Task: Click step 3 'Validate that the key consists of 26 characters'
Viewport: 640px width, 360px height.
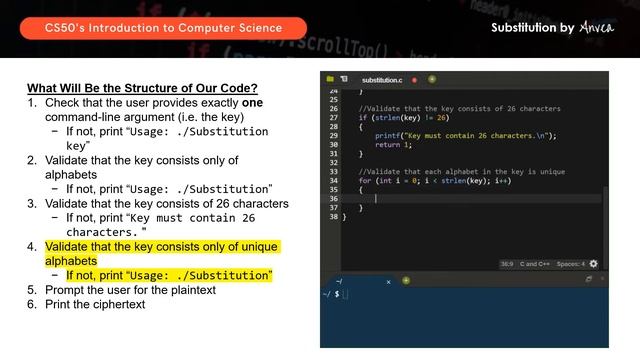Action: [167, 203]
